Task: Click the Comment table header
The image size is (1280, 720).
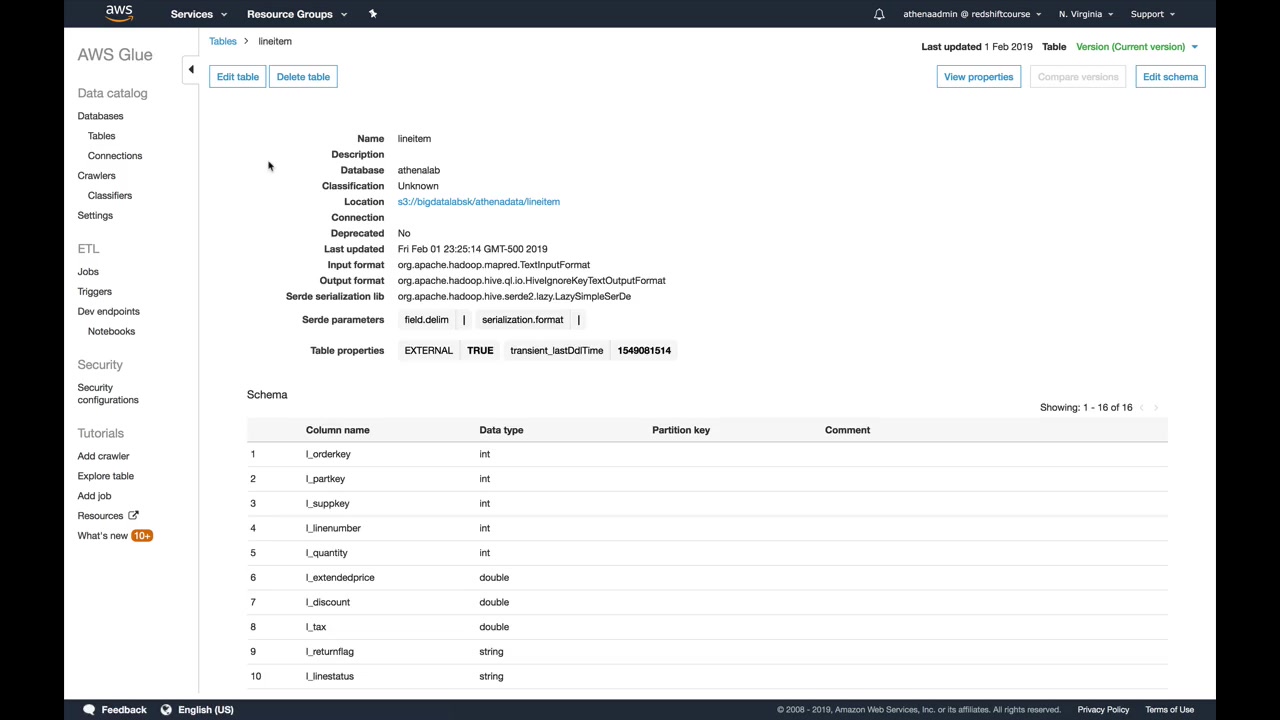Action: pos(847,430)
